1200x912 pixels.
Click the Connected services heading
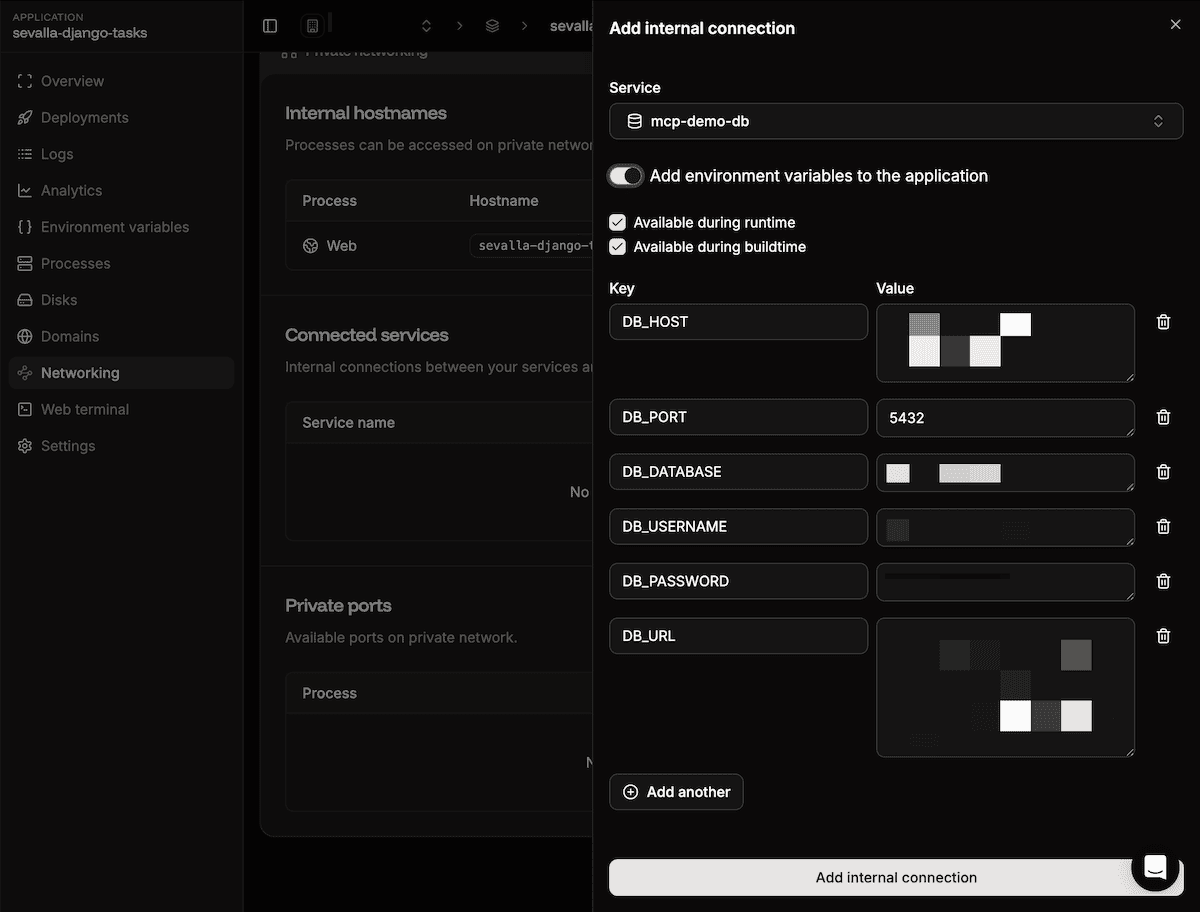367,335
